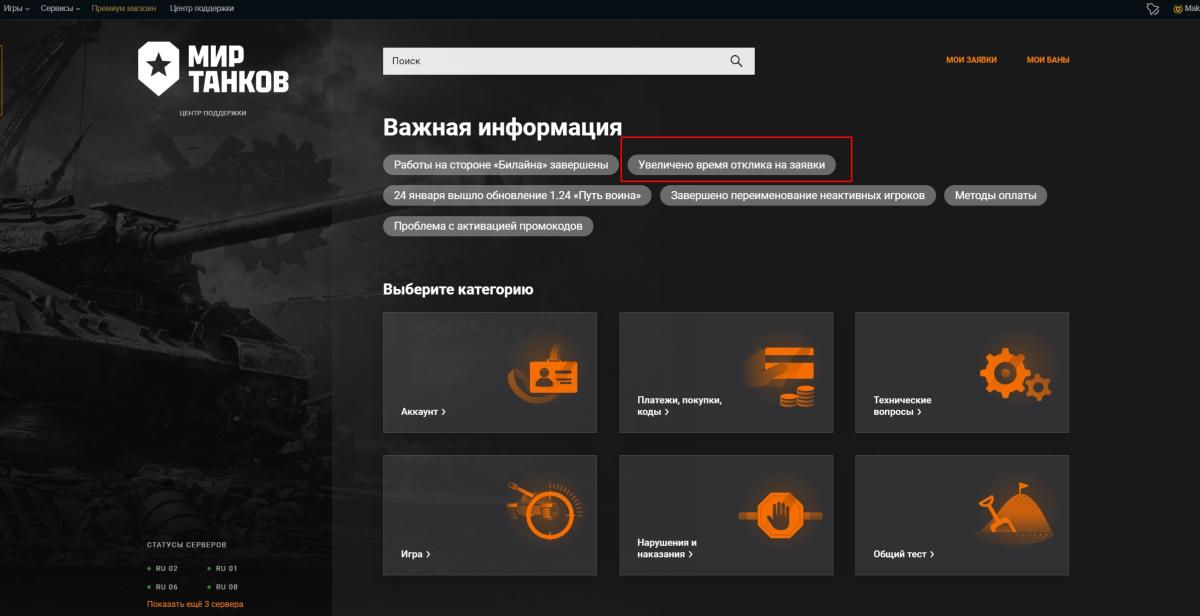Open the Технические вопросы gears icon

click(x=1014, y=375)
